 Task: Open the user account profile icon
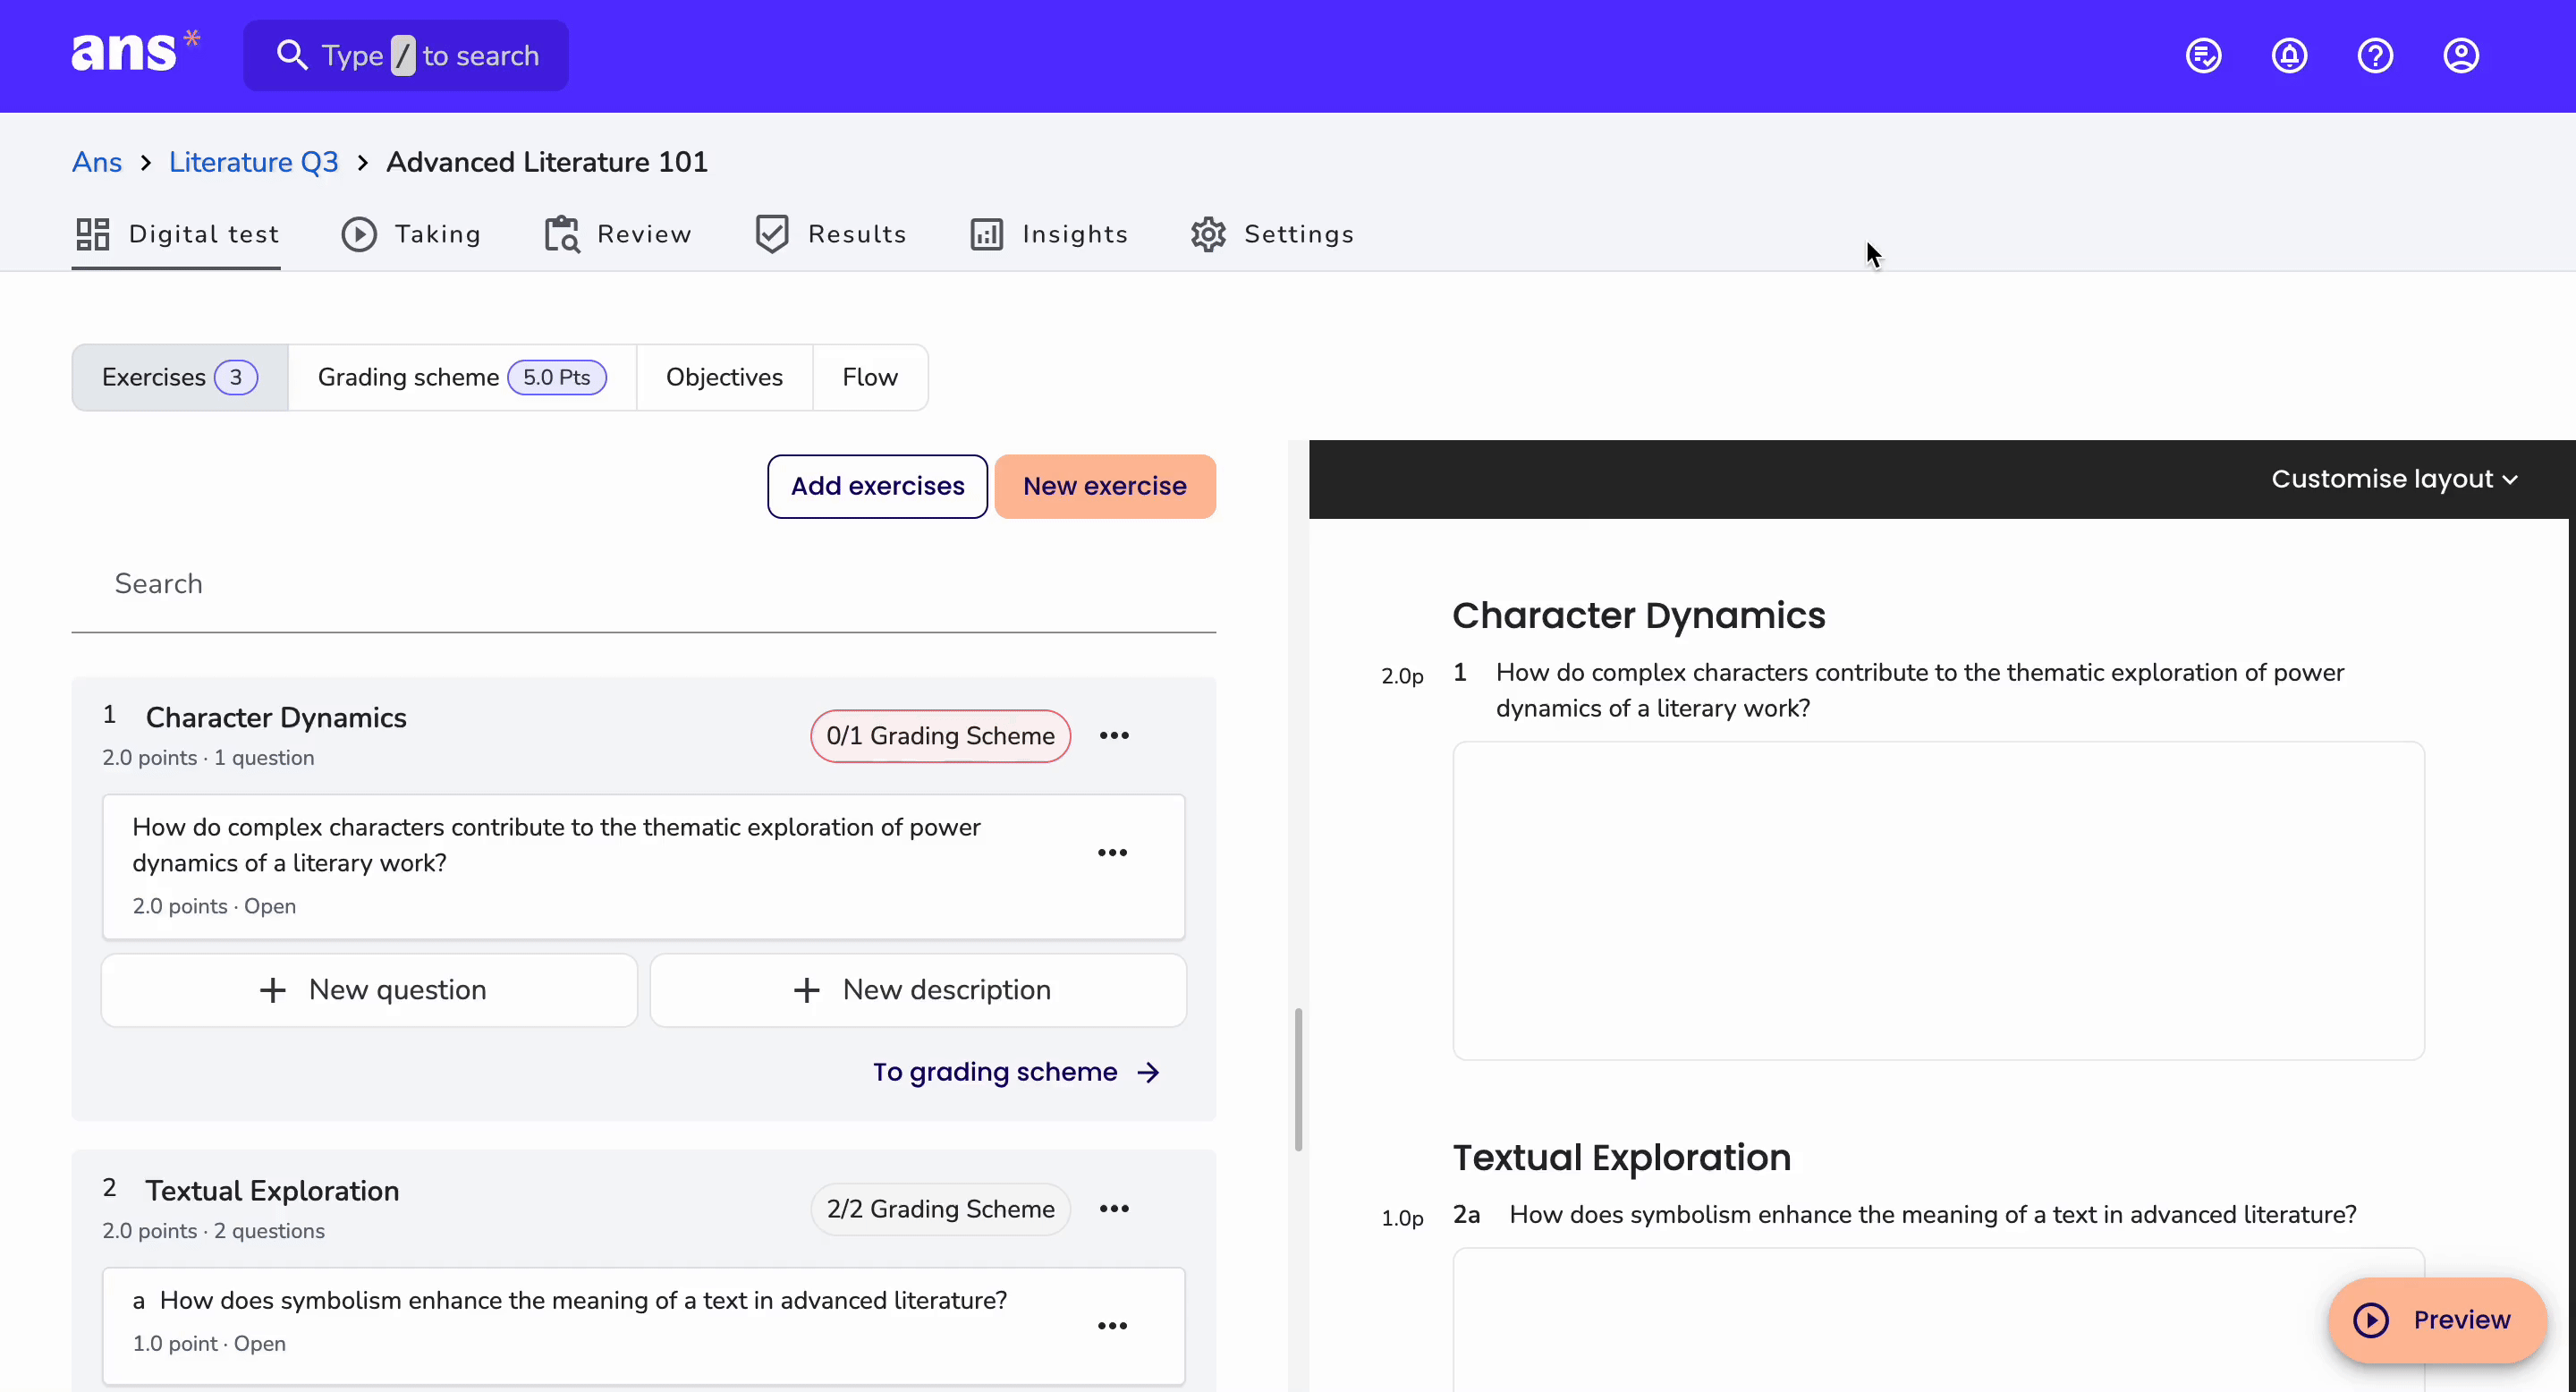point(2461,56)
